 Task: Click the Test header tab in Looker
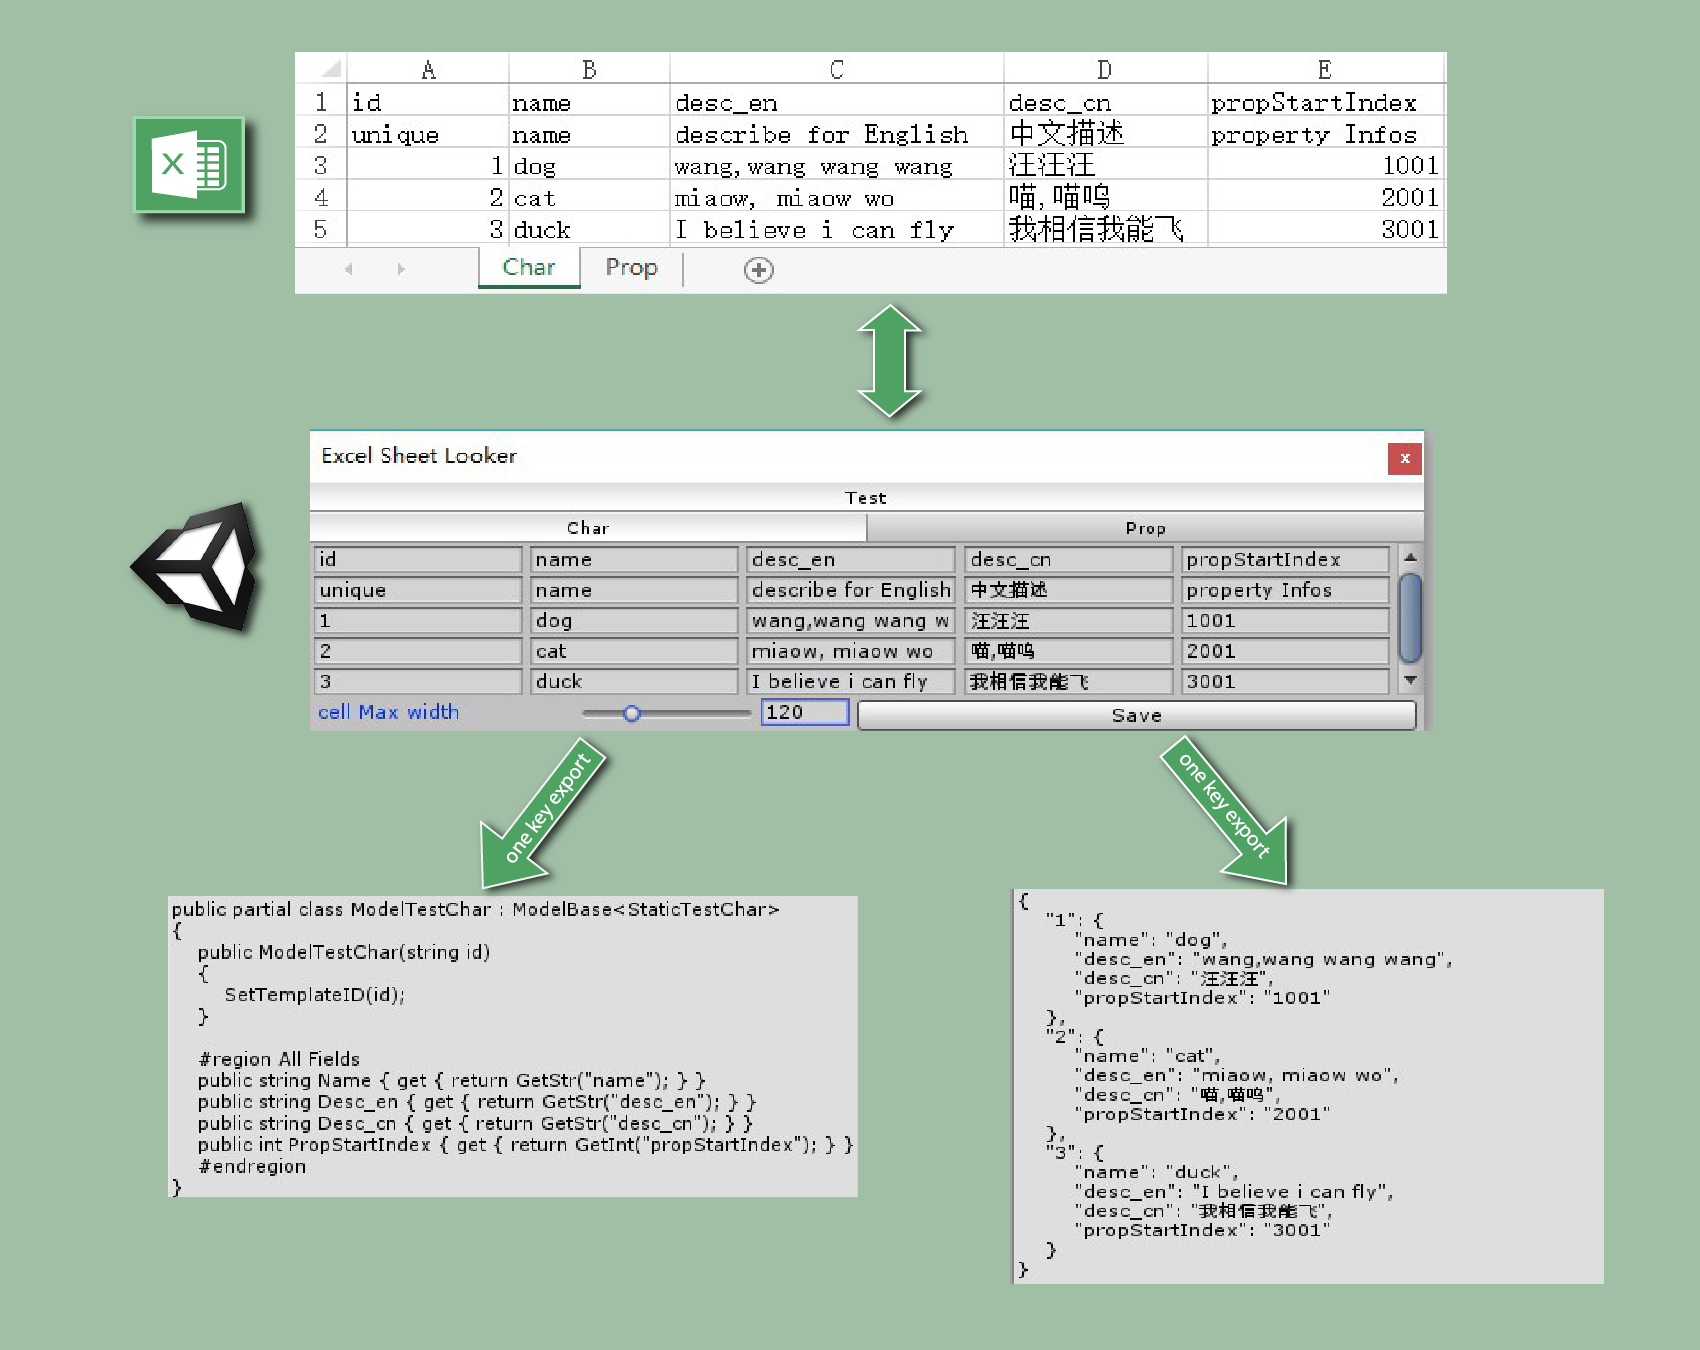click(x=866, y=497)
